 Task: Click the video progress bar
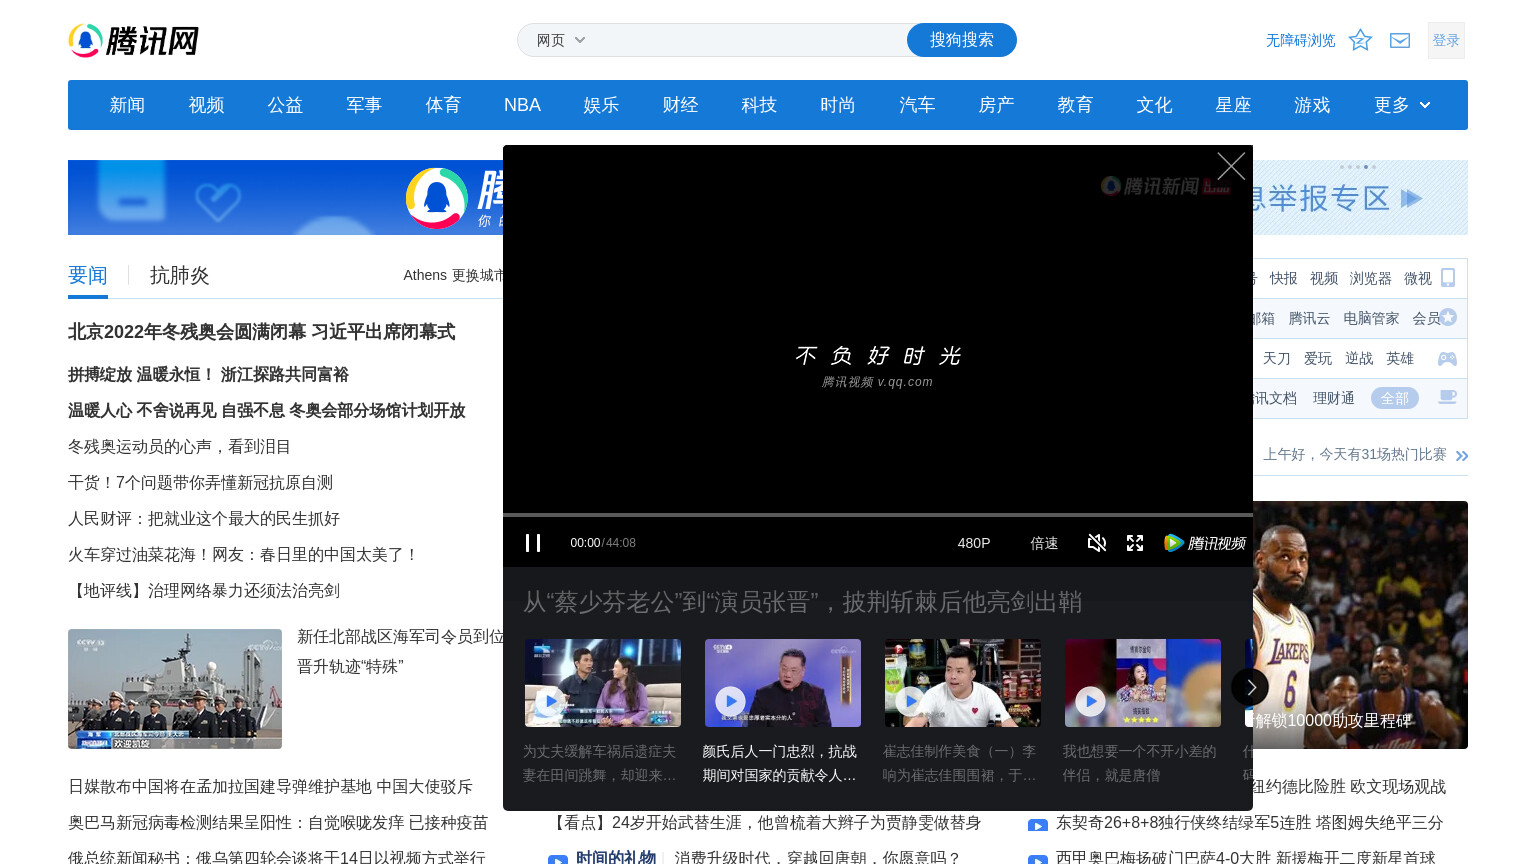[x=878, y=515]
